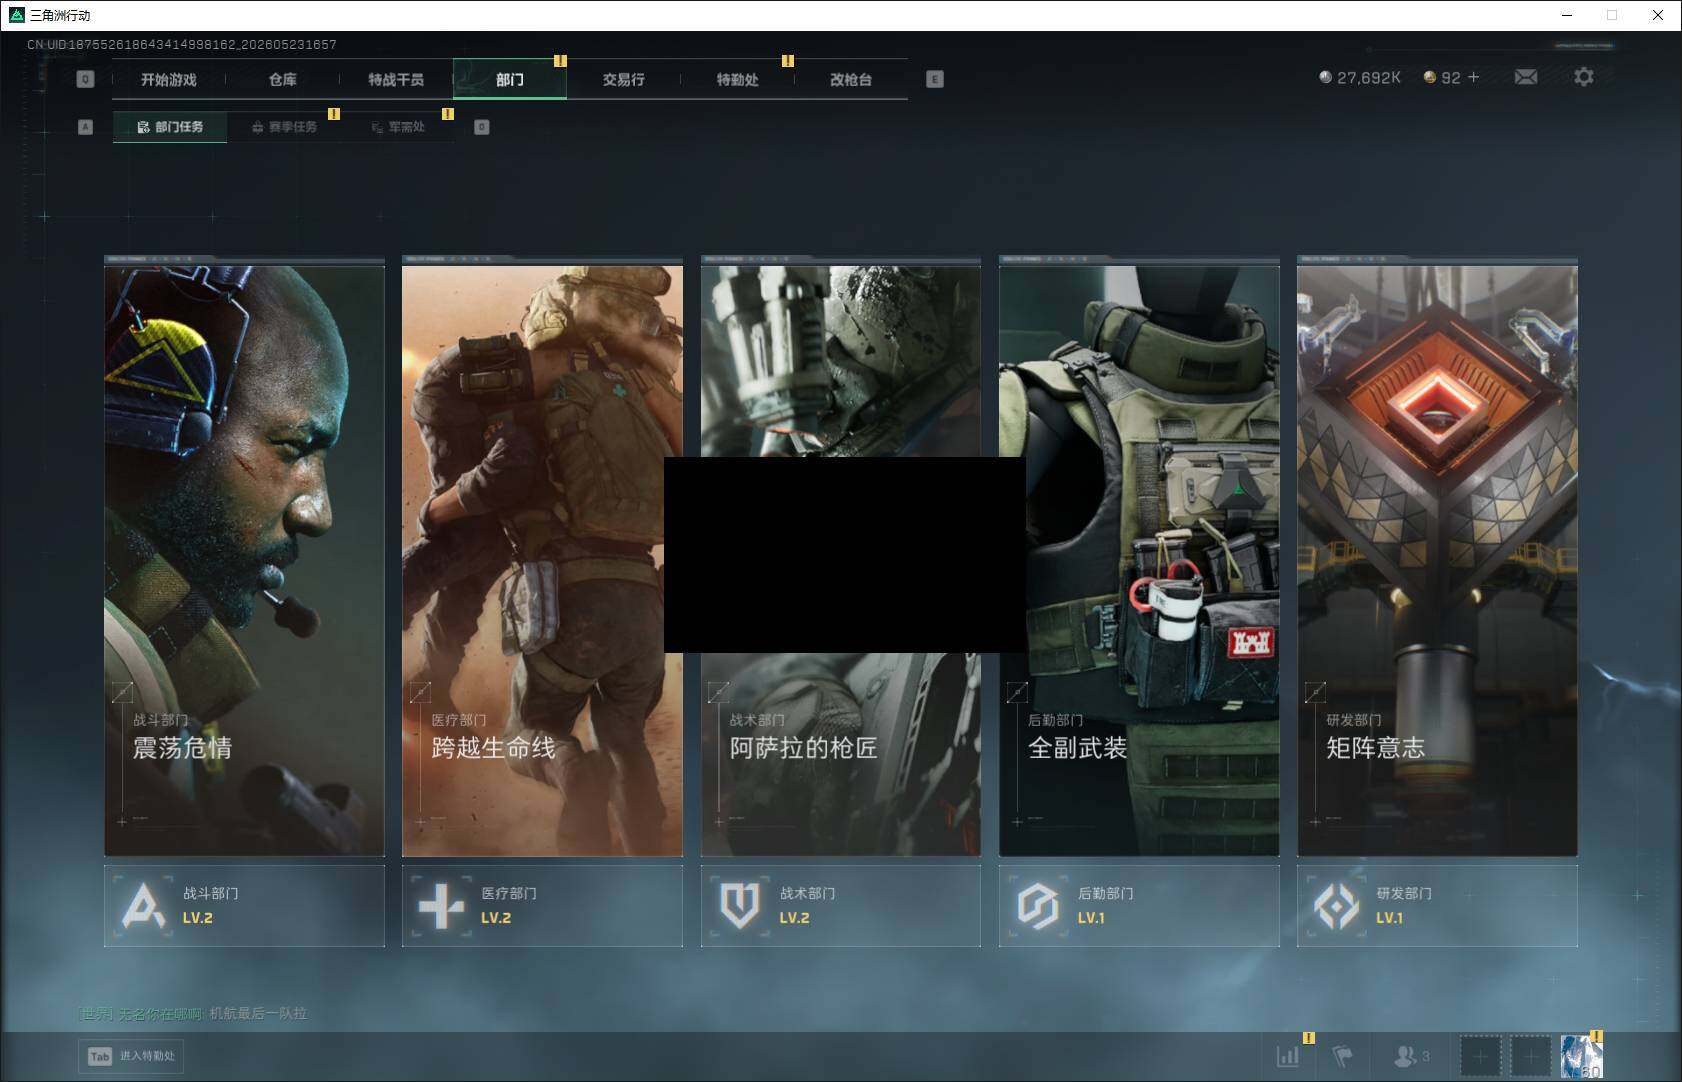Go to the 特战干员 tab
This screenshot has width=1682, height=1082.
(396, 79)
